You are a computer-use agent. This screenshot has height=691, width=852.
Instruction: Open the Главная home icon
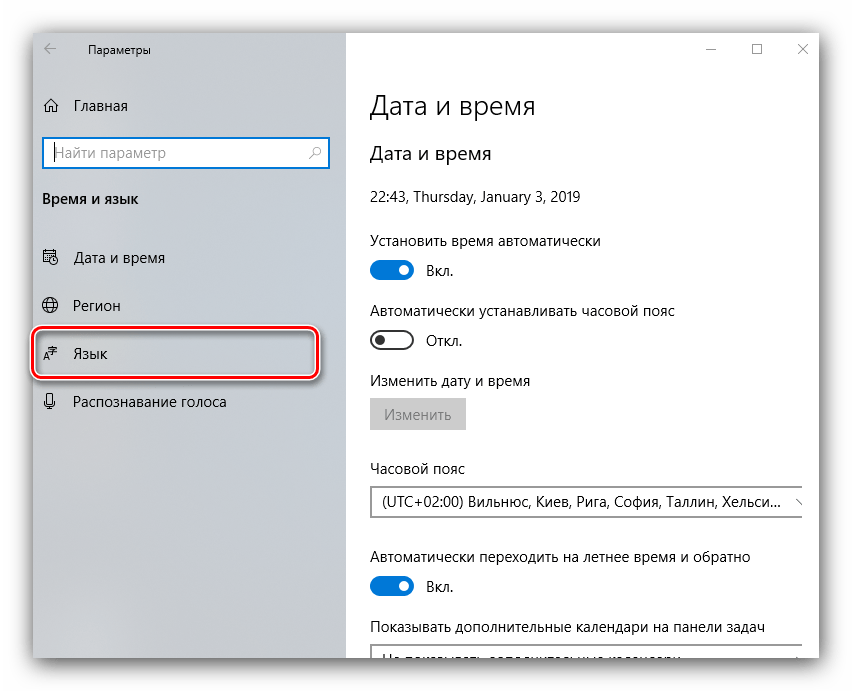click(51, 106)
